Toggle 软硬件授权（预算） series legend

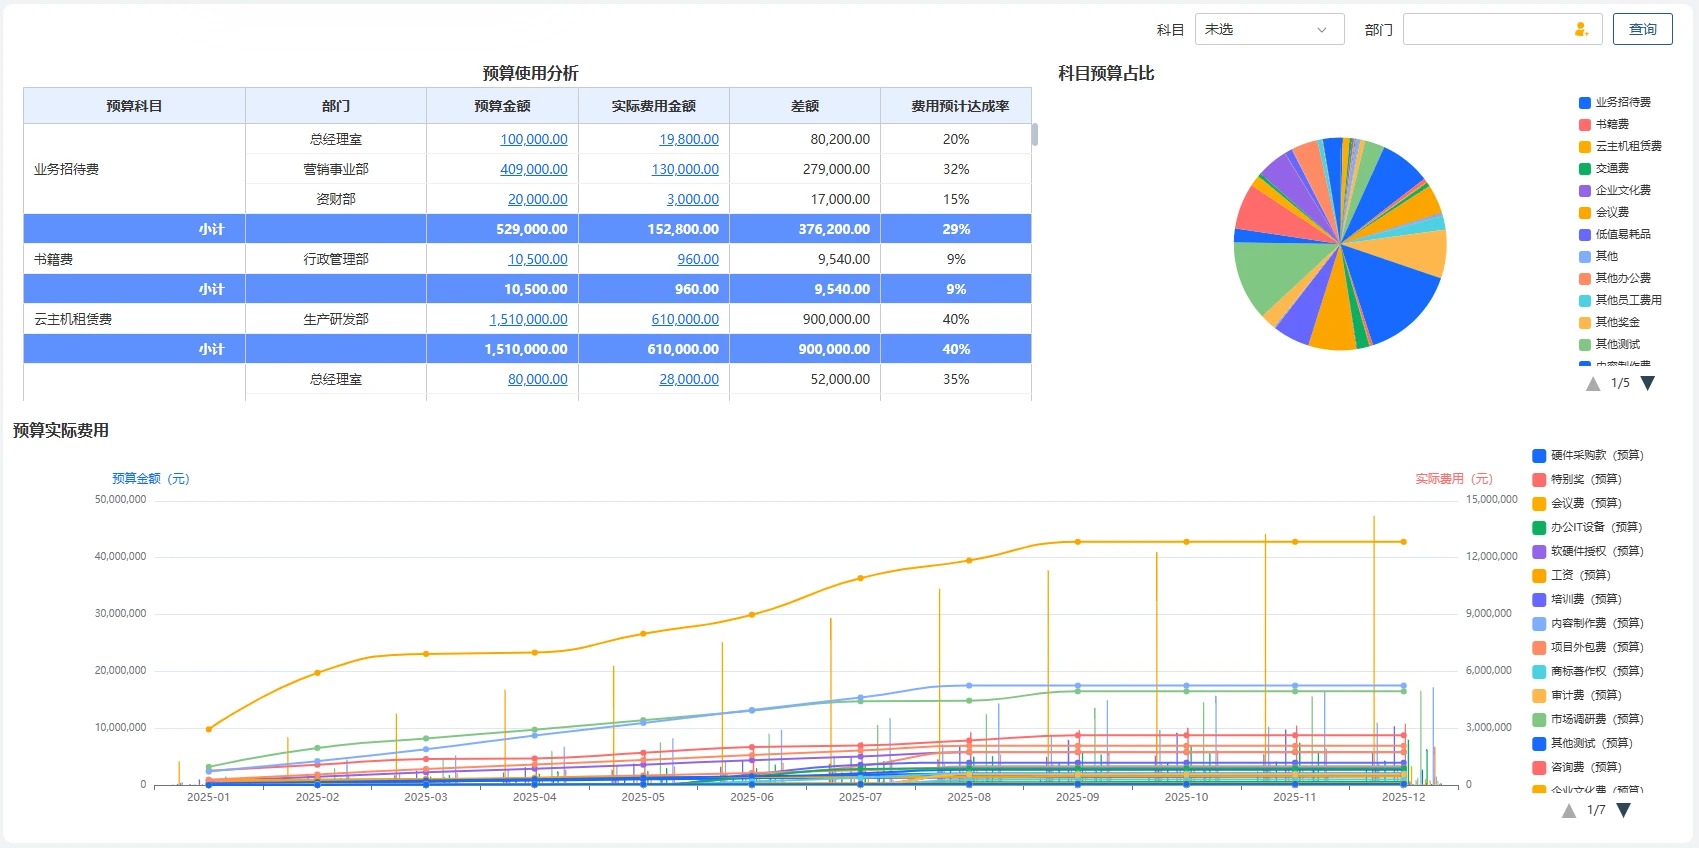pos(1587,551)
